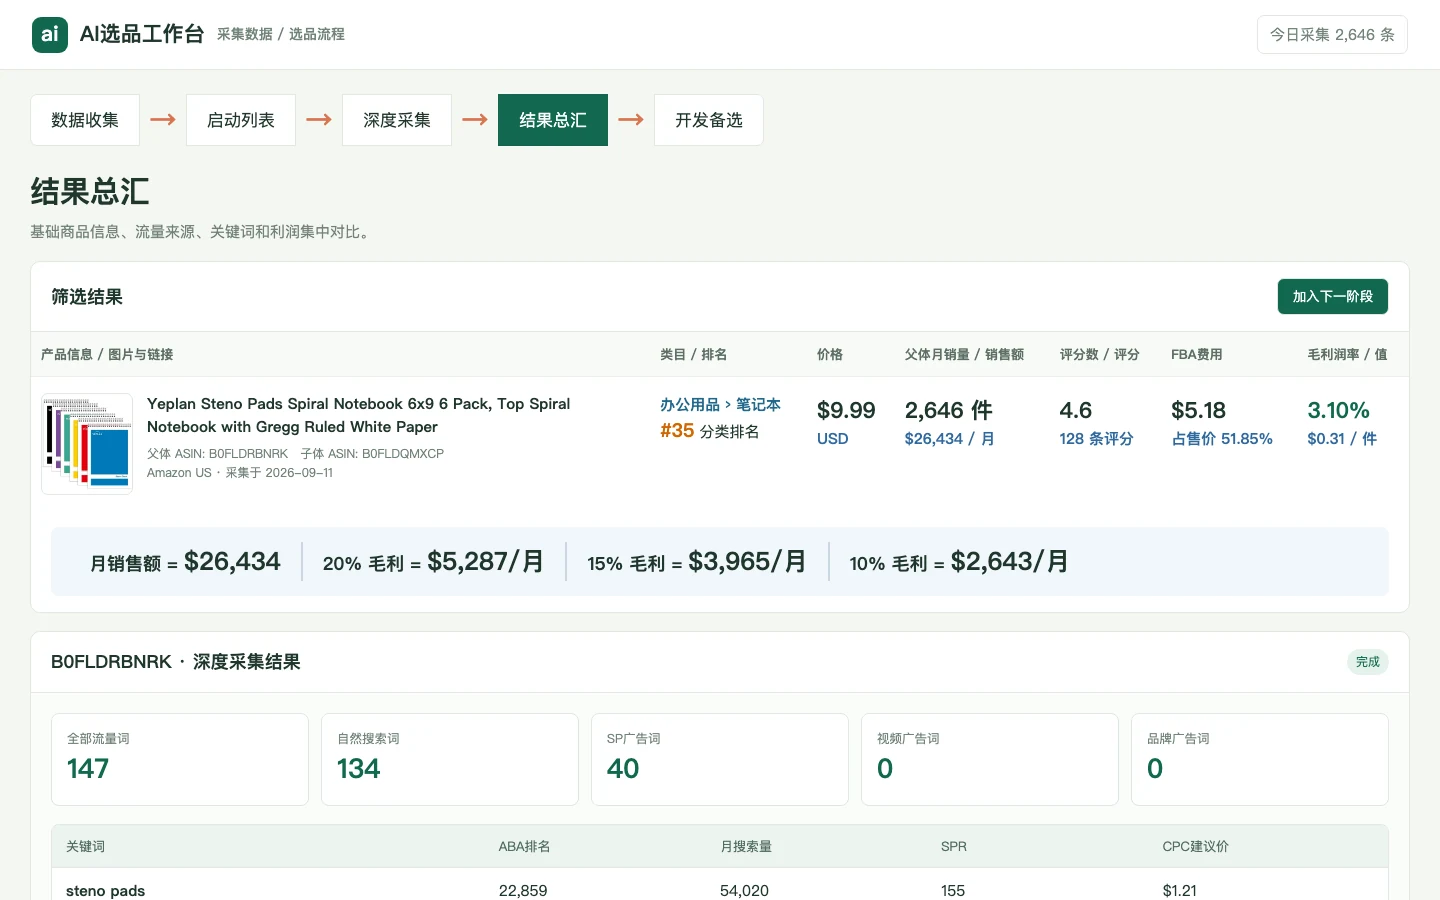Click the green 'ai' logo icon
Viewport: 1440px width, 900px height.
pos(50,35)
